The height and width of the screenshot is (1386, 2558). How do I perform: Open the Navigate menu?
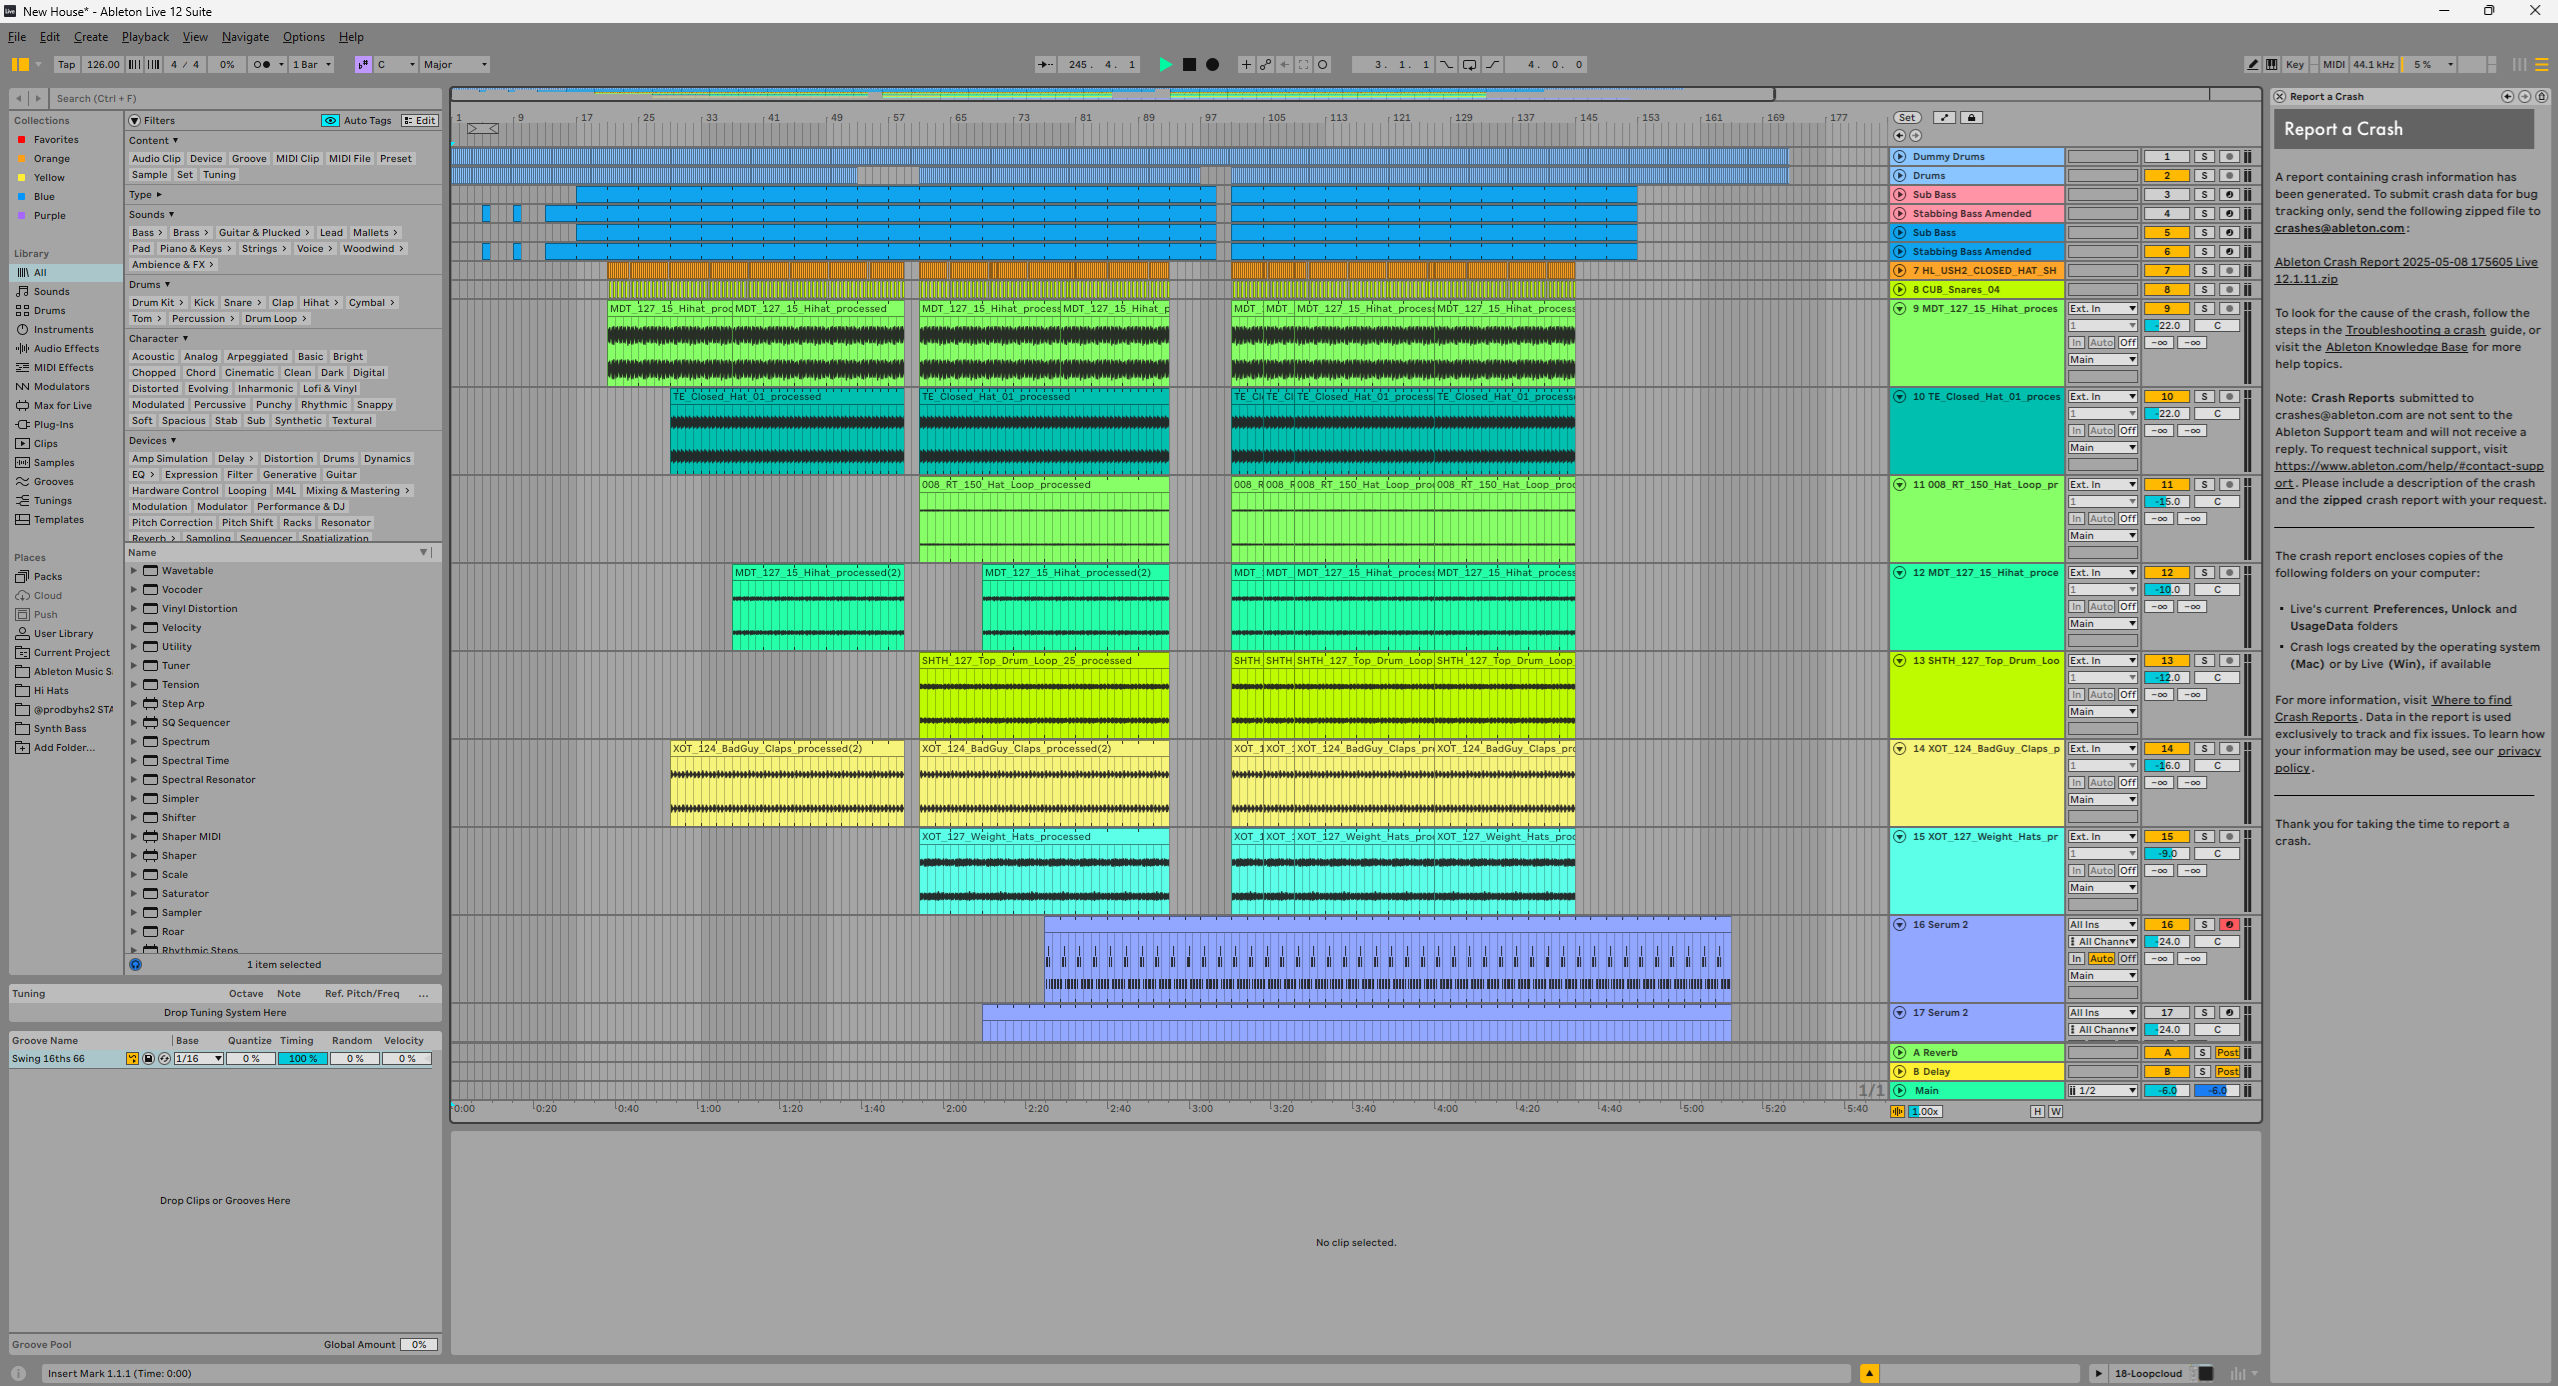click(x=245, y=37)
